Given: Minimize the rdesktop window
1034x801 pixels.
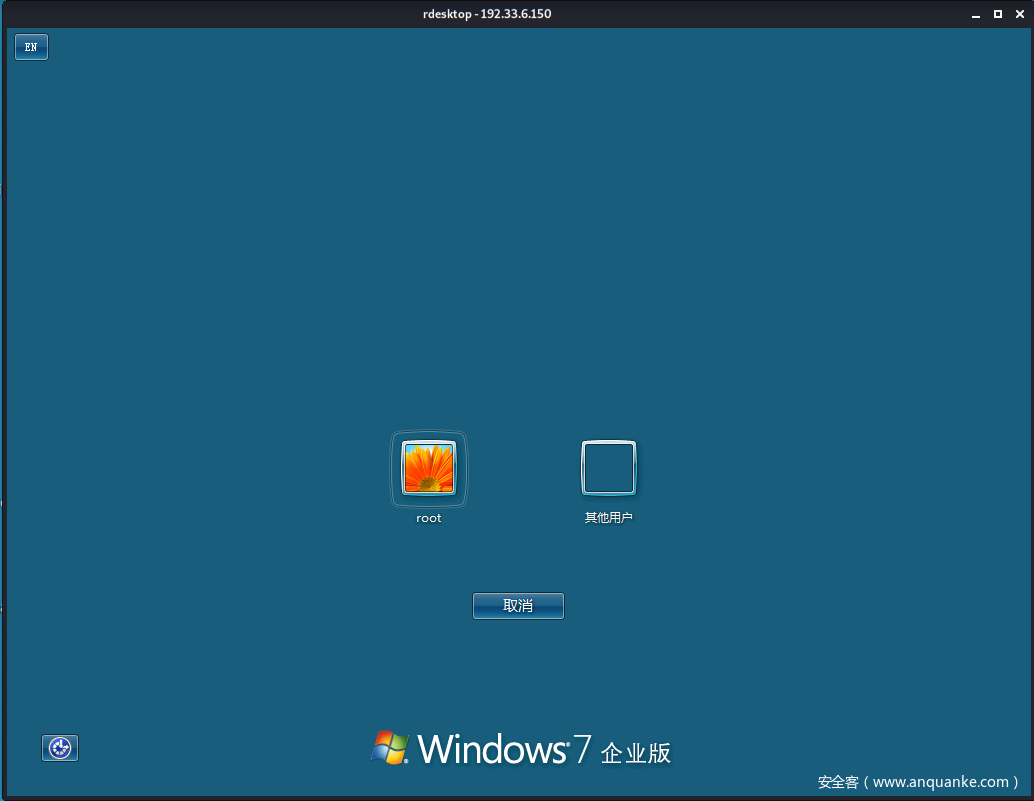Looking at the screenshot, I should [x=976, y=14].
